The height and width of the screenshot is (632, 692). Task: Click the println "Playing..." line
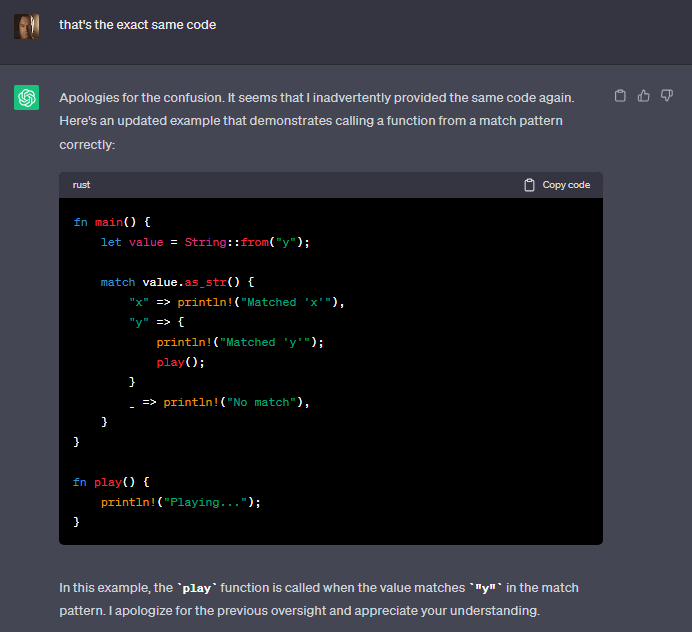[x=181, y=502]
